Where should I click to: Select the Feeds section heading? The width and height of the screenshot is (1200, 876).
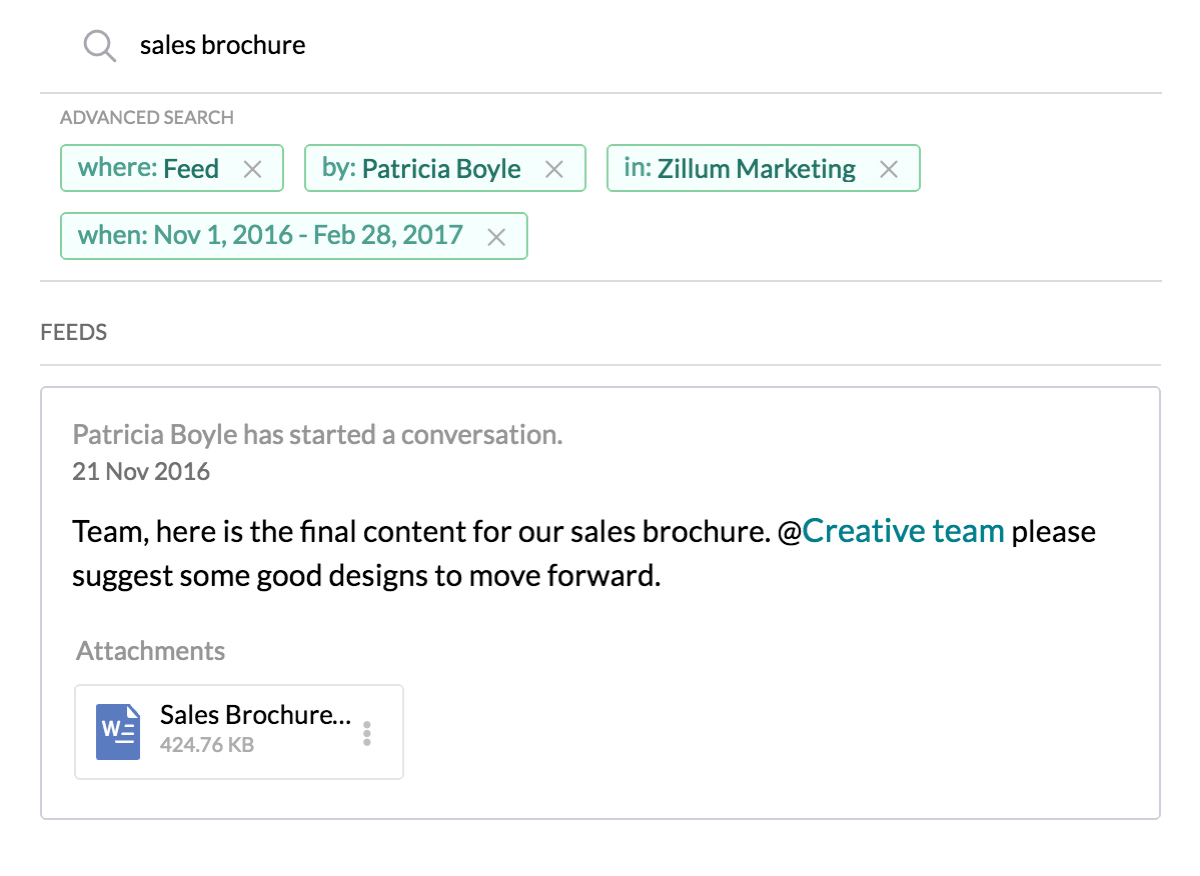[x=73, y=333]
